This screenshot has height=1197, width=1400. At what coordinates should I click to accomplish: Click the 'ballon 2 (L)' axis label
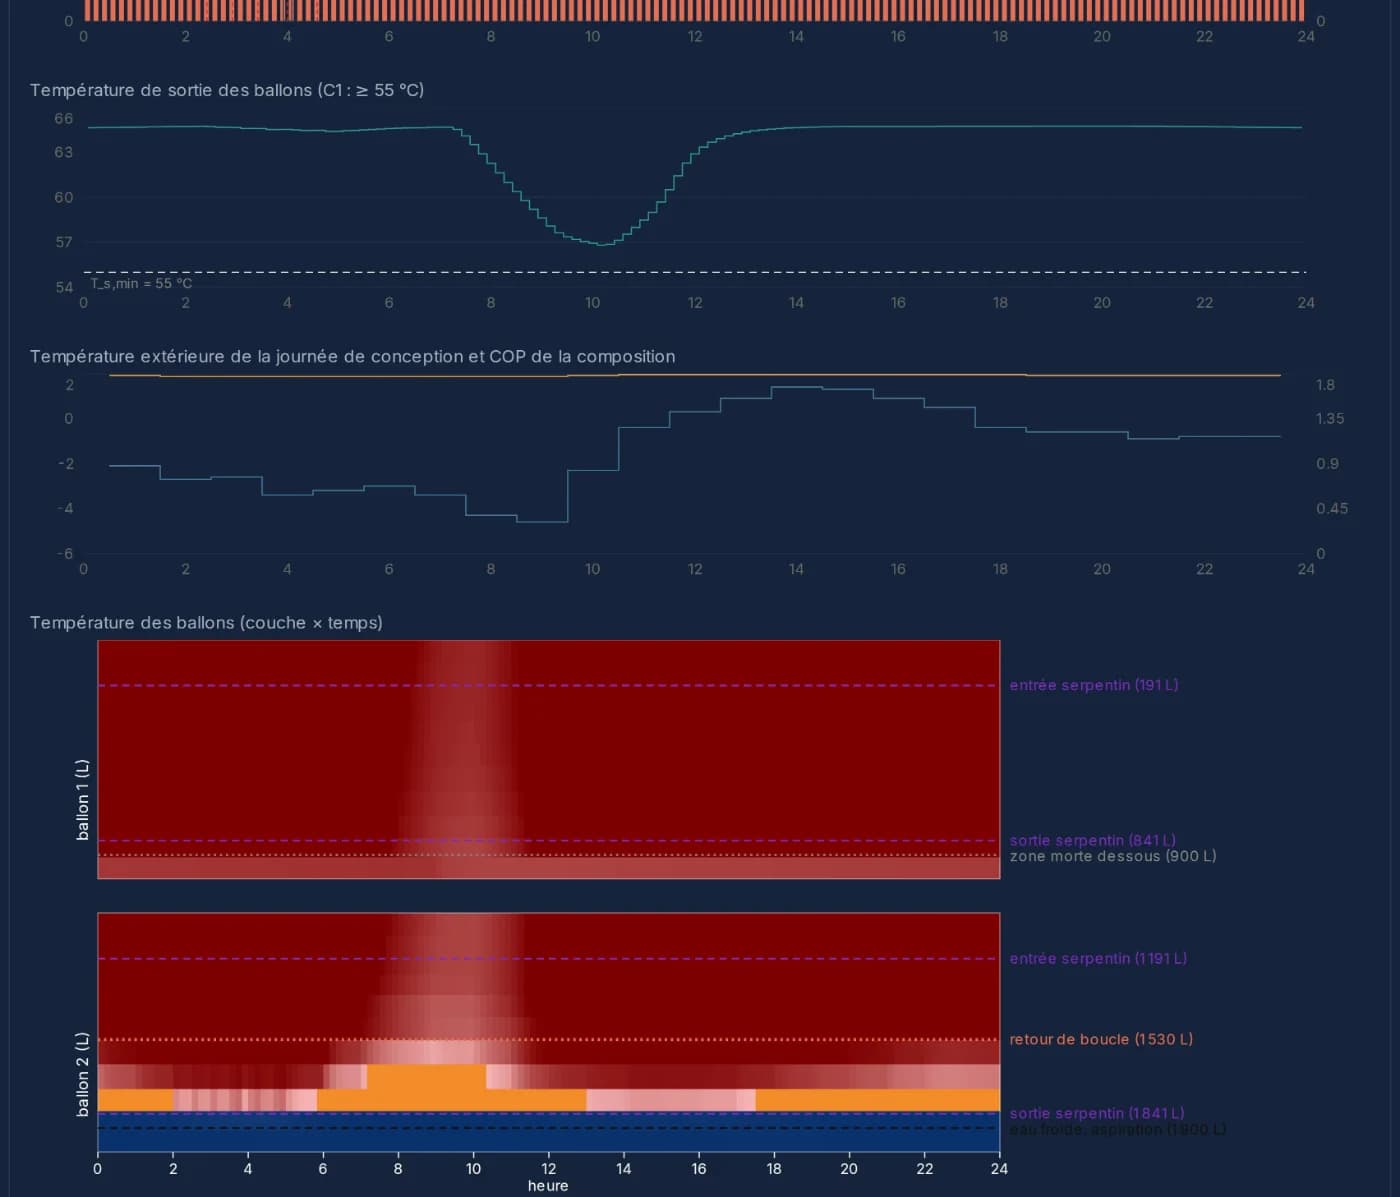pos(83,1075)
